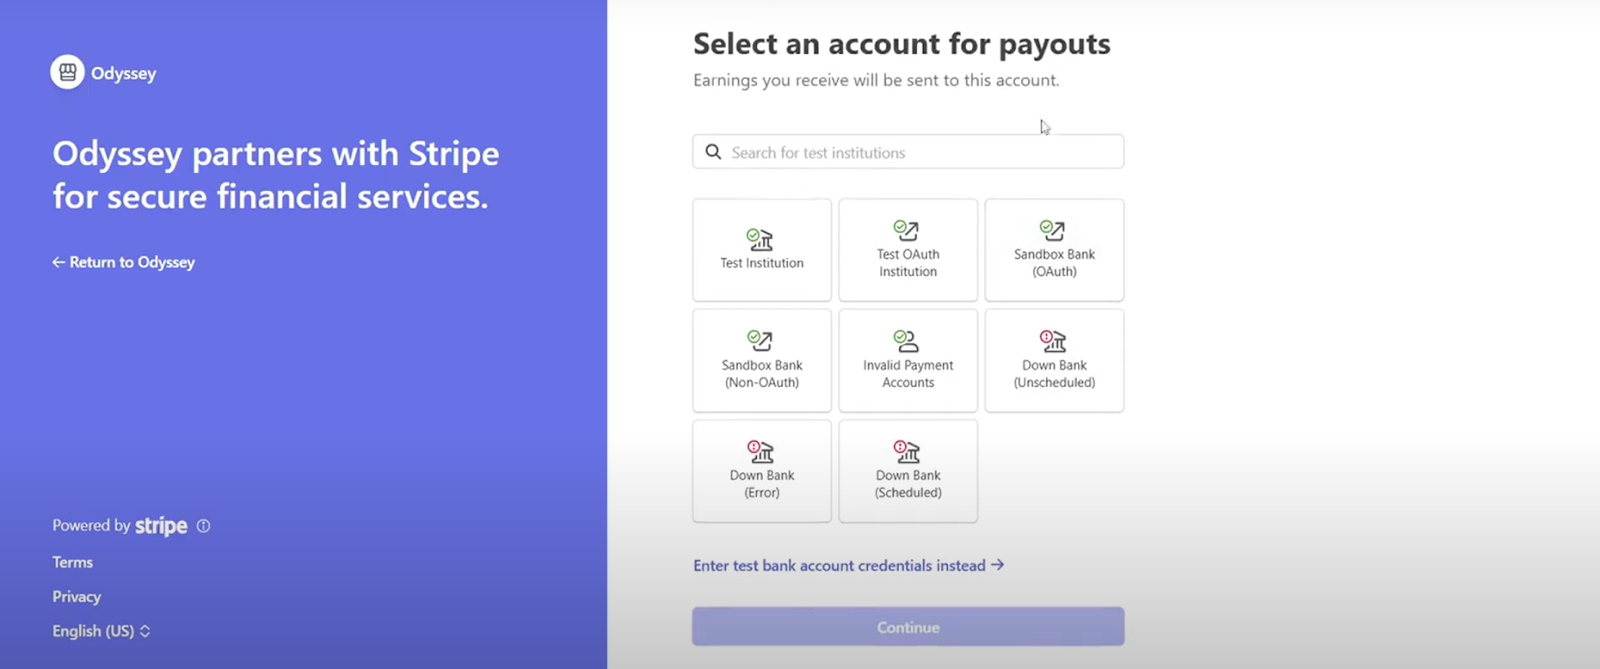The height and width of the screenshot is (669, 1600).
Task: Select the Down Bank (Scheduled) icon
Action: pyautogui.click(x=907, y=451)
